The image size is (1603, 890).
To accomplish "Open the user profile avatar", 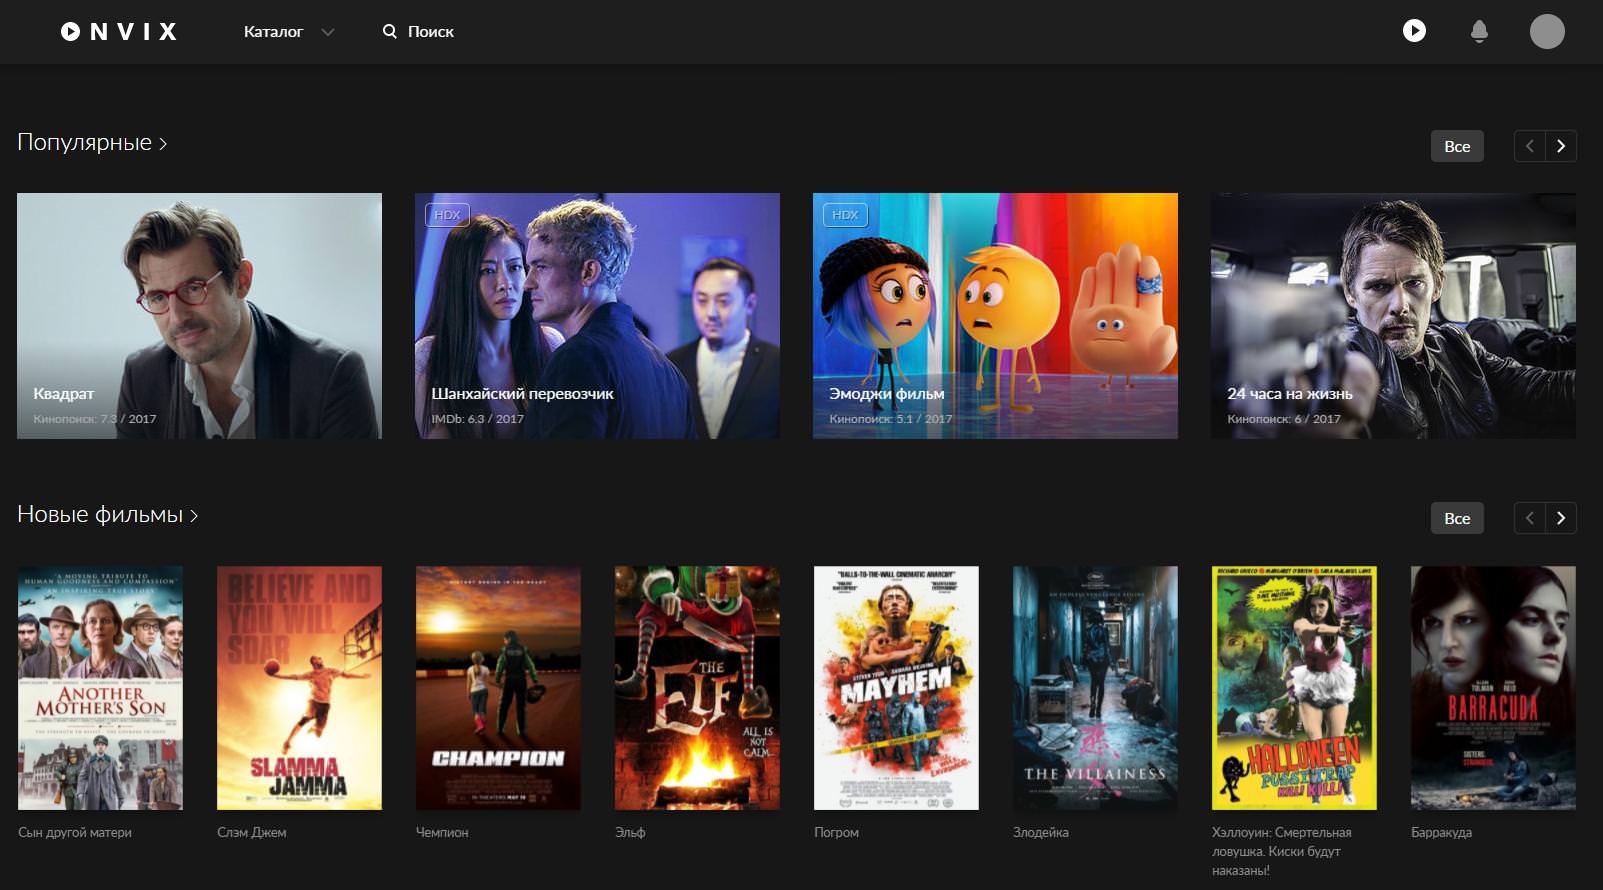I will coord(1547,32).
